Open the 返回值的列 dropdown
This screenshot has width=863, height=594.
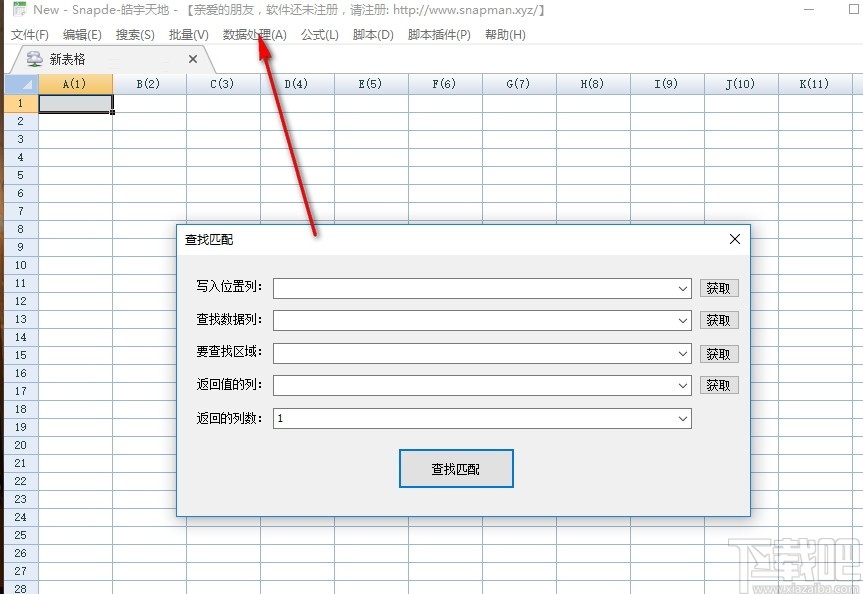[x=682, y=385]
